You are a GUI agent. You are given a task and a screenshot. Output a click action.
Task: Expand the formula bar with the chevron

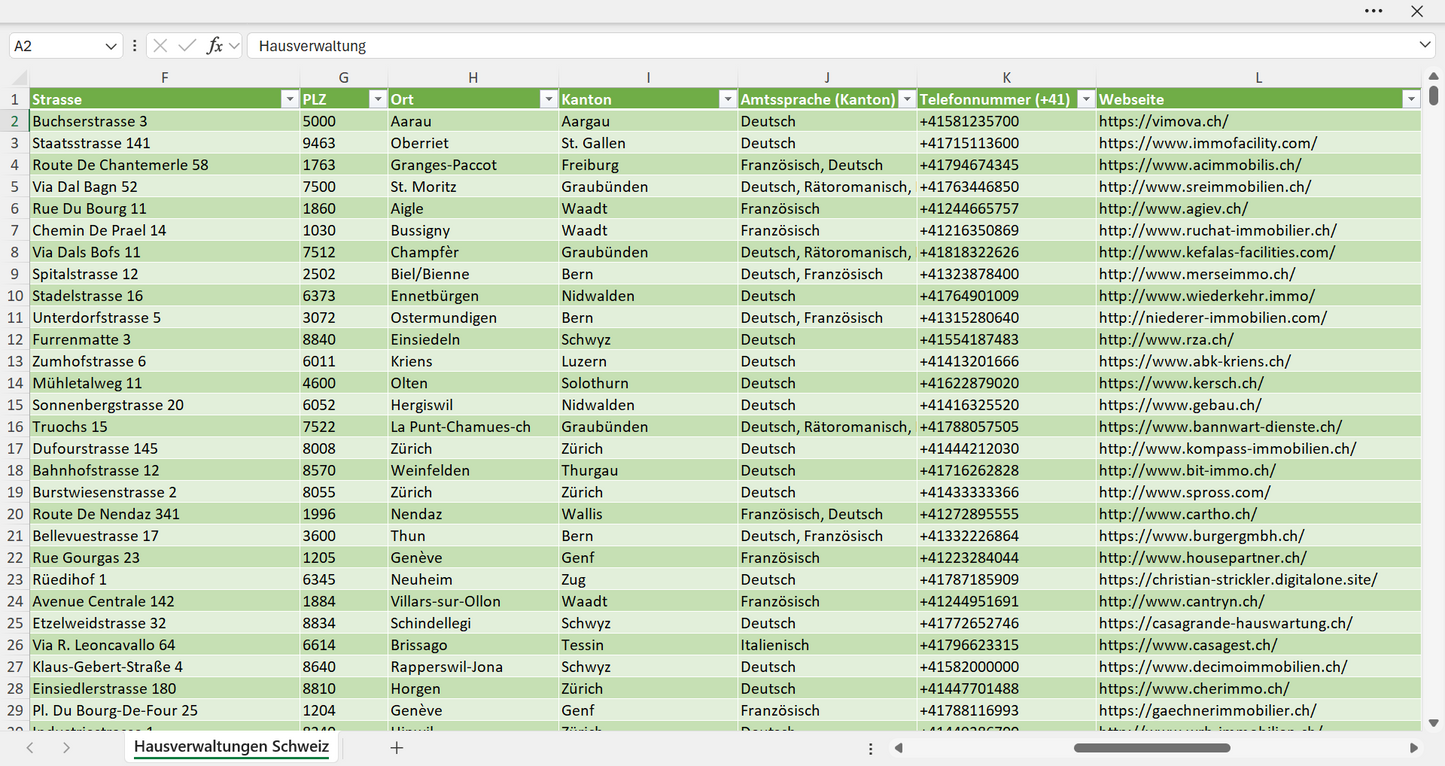(1425, 46)
